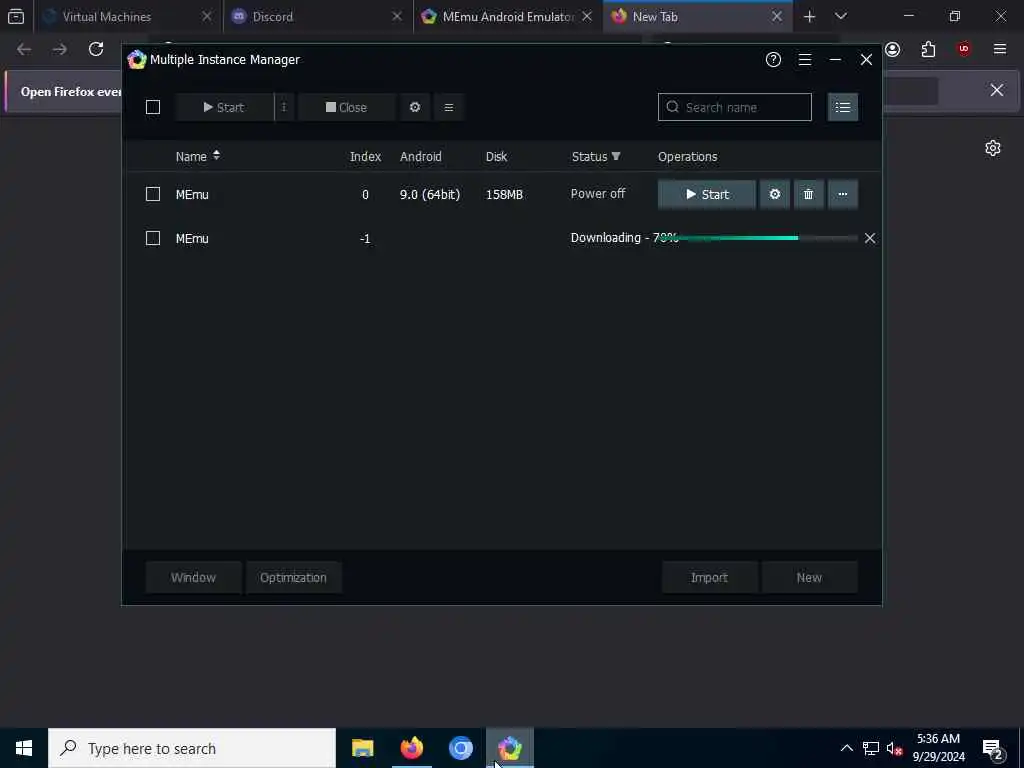Click the download progress bar
1024x768 pixels.
(x=758, y=238)
